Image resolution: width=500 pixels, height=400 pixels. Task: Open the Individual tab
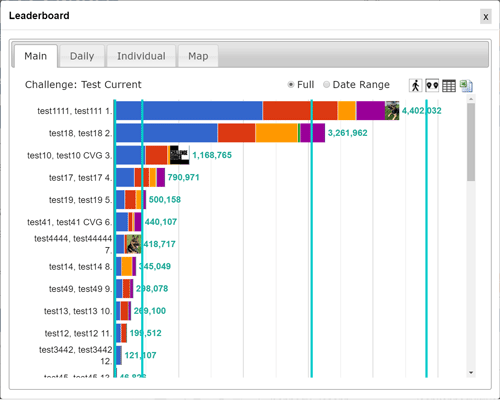(x=141, y=56)
